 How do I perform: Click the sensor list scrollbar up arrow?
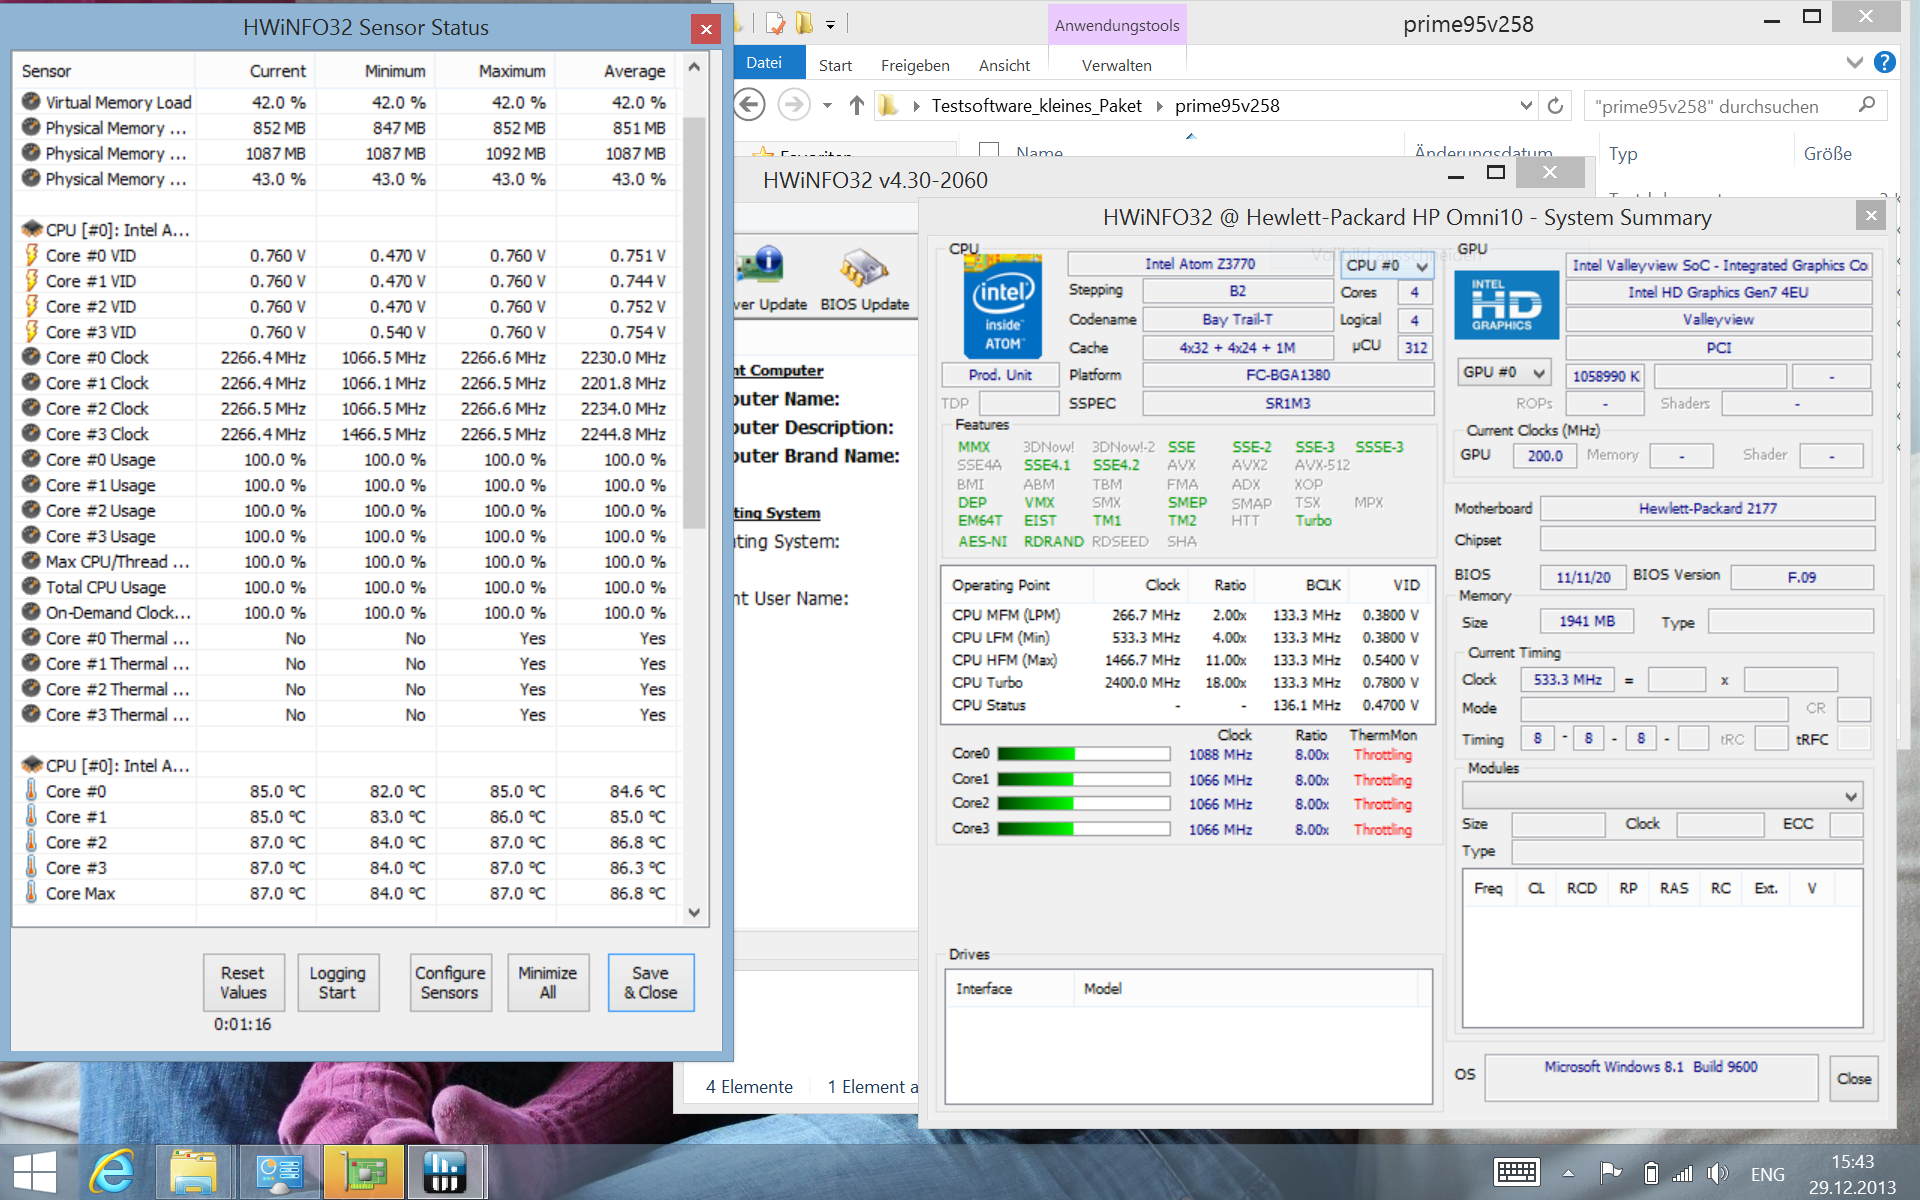pos(694,68)
